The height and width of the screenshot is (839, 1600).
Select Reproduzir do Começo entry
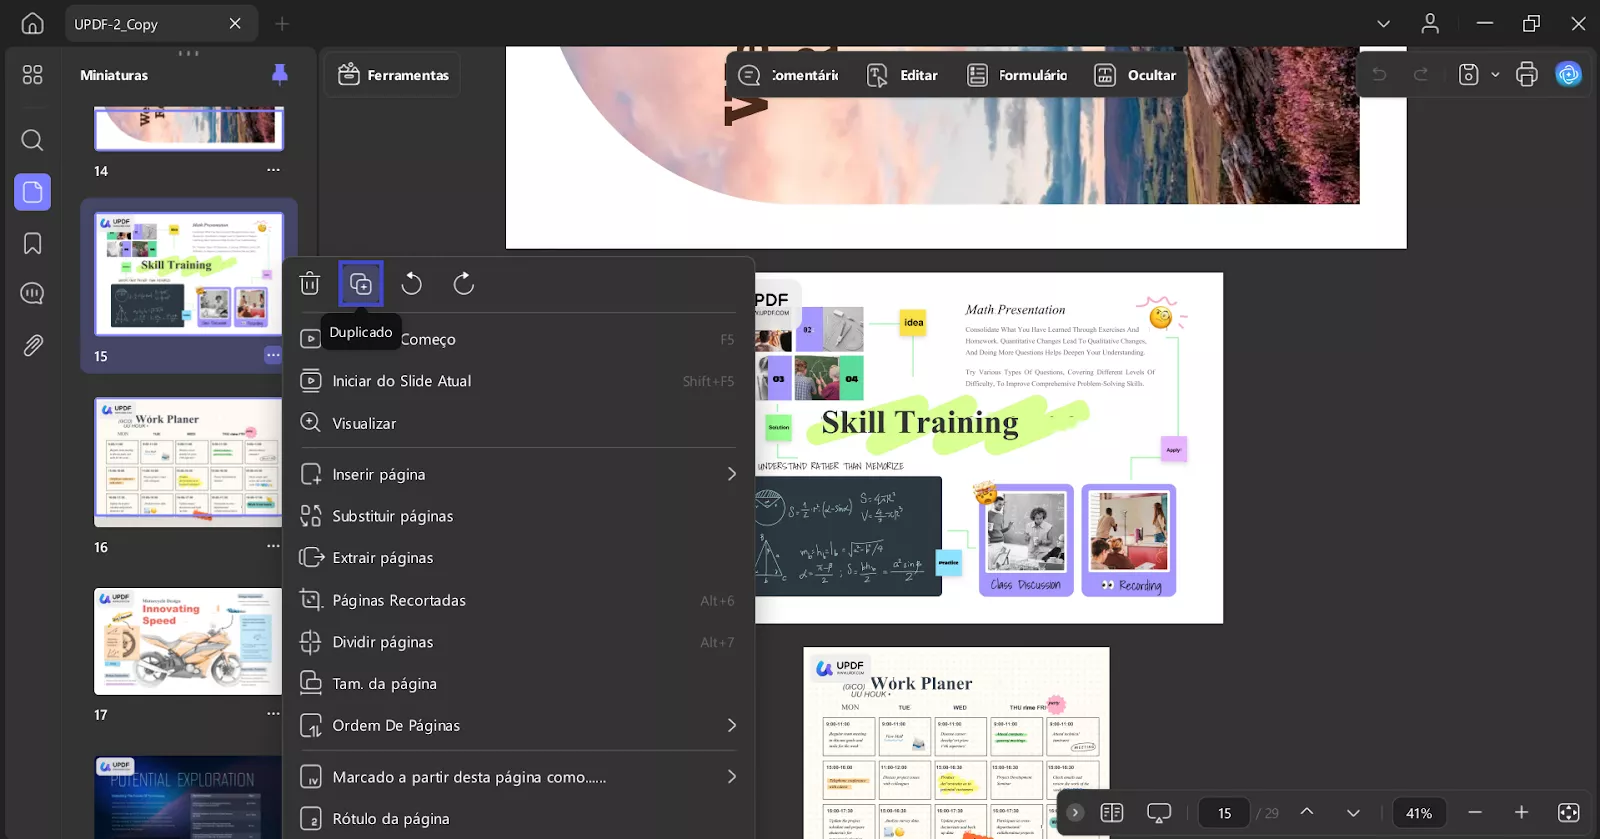pyautogui.click(x=518, y=339)
